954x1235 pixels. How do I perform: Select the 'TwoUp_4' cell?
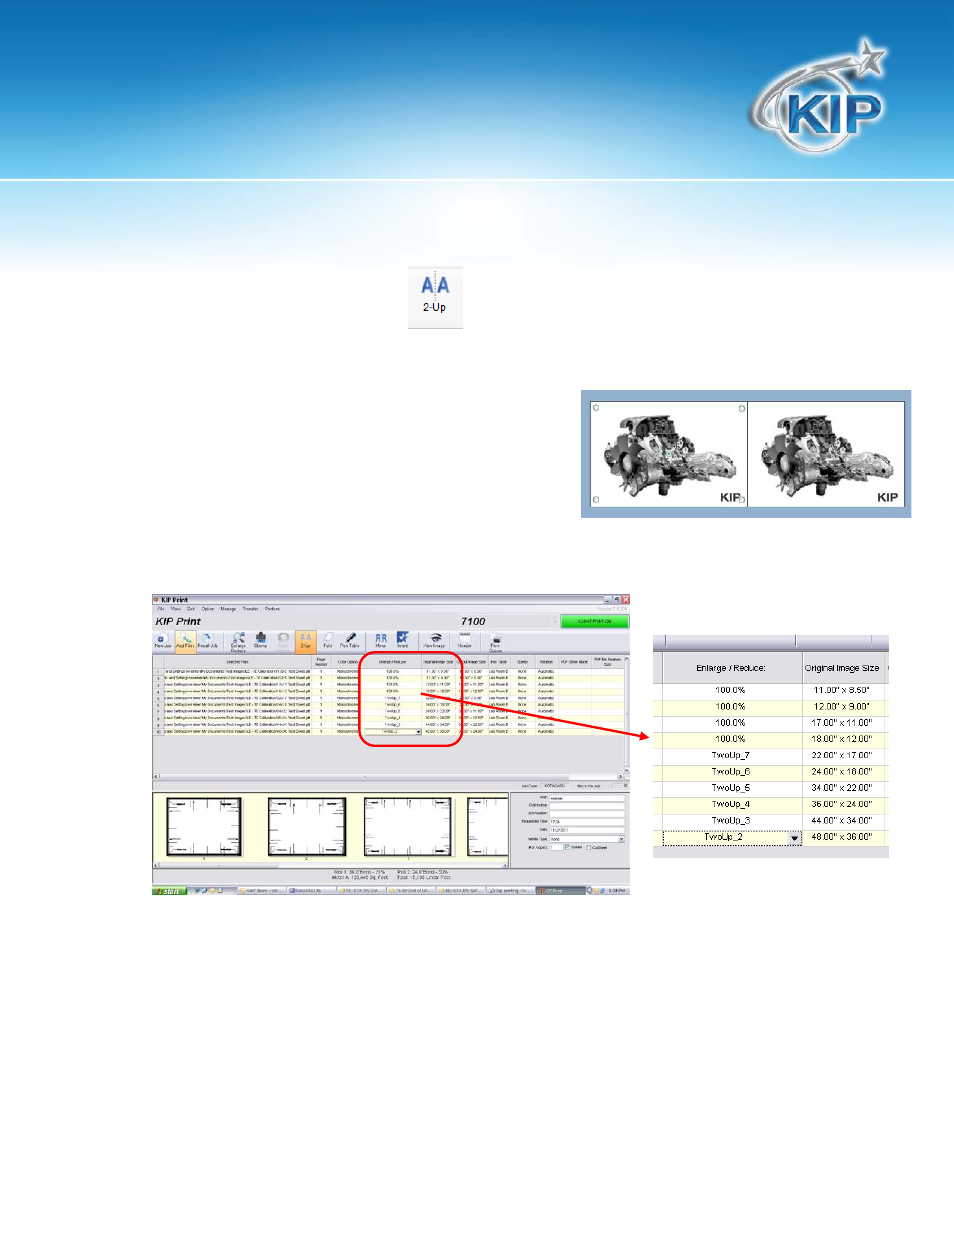(x=731, y=804)
